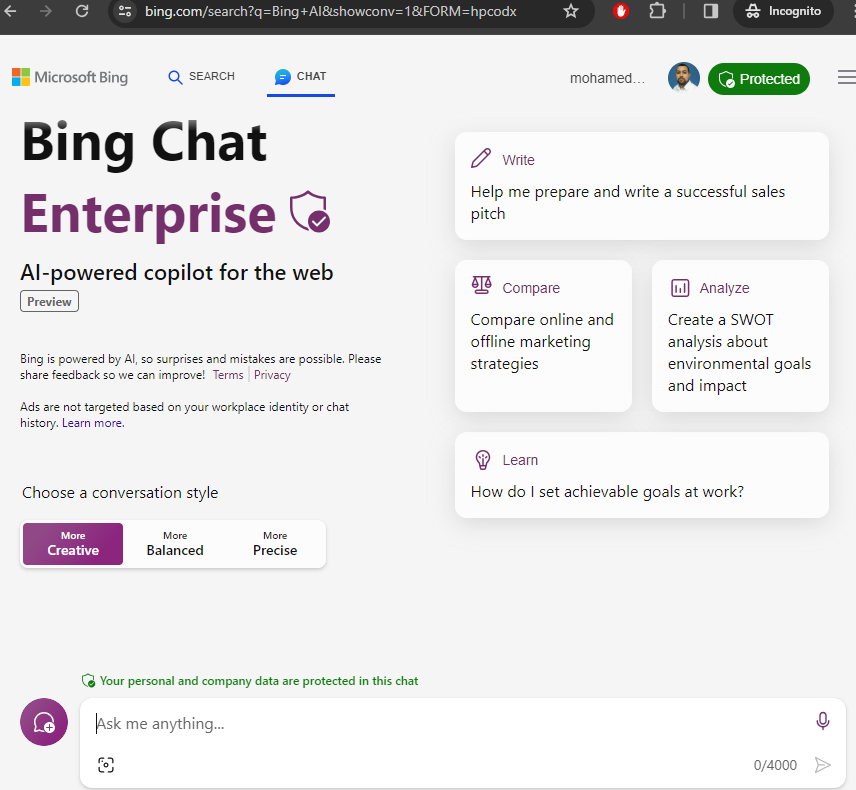Click the Preview badge
This screenshot has height=790, width=856.
(50, 301)
